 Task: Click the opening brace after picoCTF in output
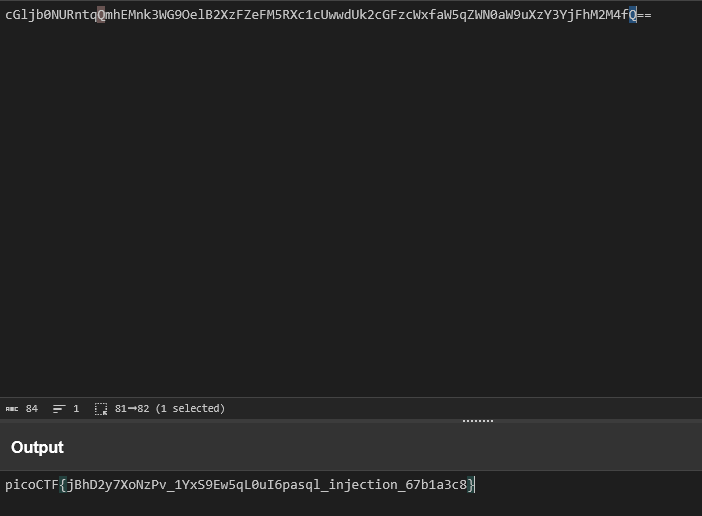[x=63, y=485]
